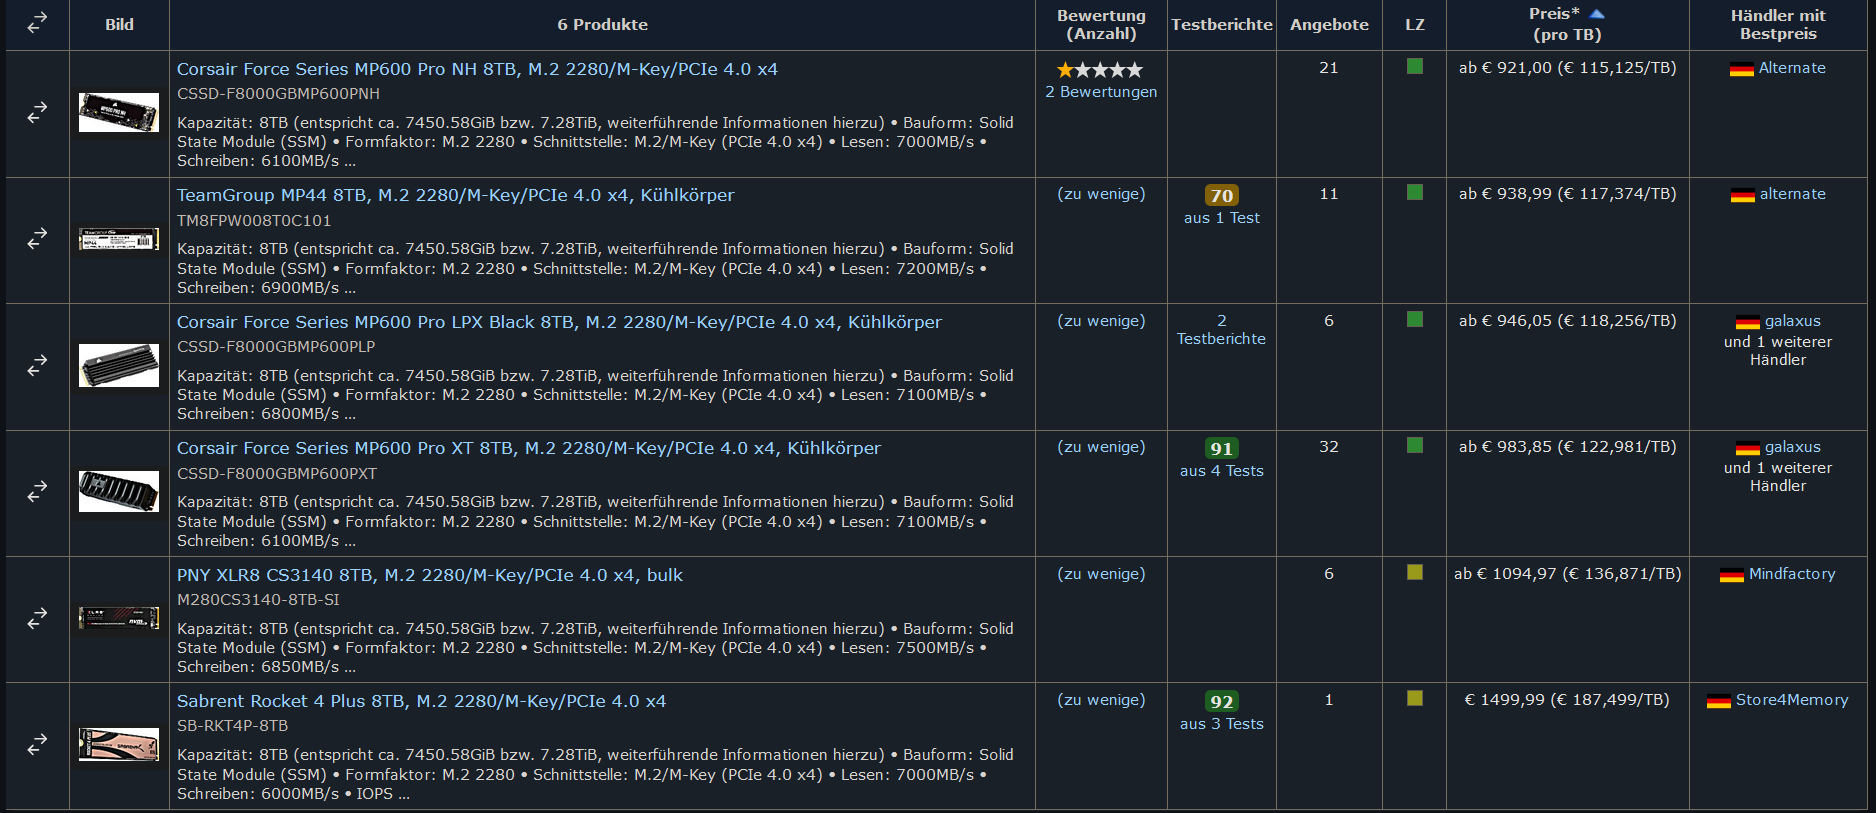Open test score 91 badge for MP600 Pro XT
1876x813 pixels.
click(1221, 449)
